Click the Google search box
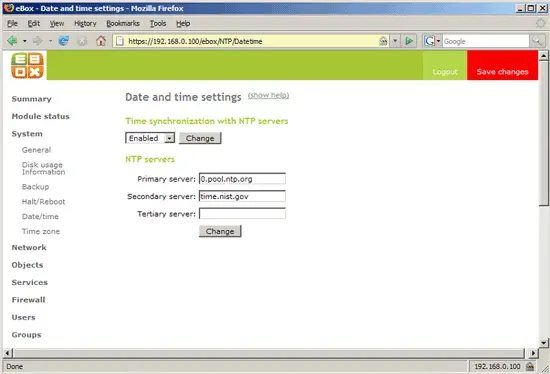Viewport: 550px width, 374px height. (485, 41)
